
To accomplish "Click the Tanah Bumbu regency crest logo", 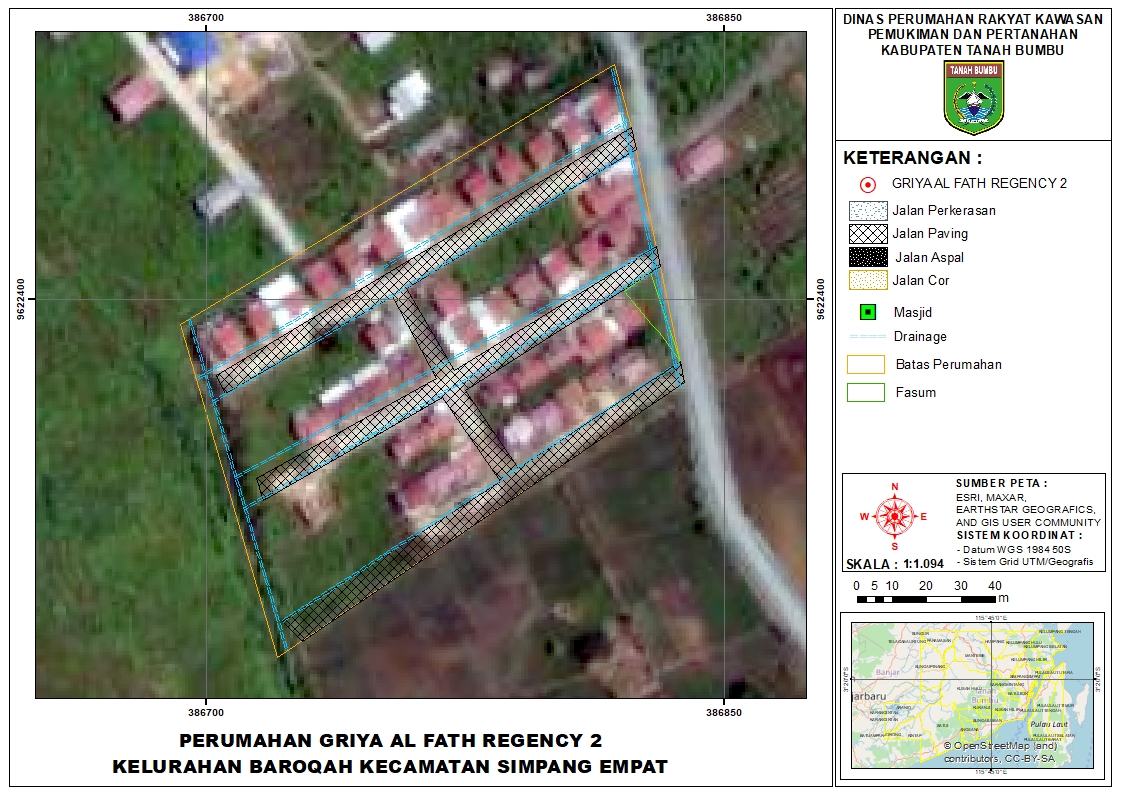I will (x=974, y=97).
